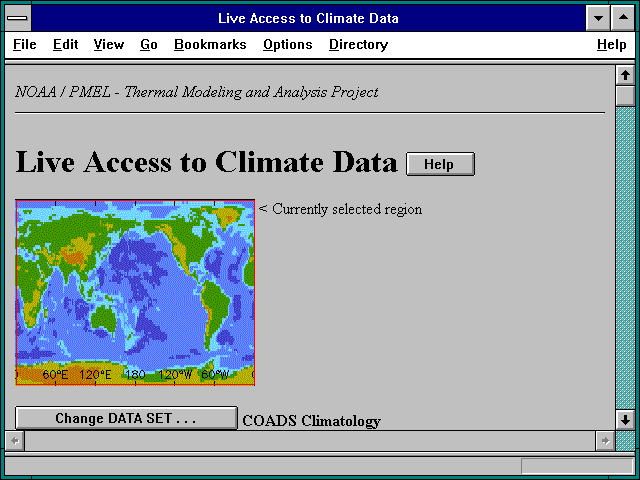Click the vertical scrollbar thumb
640x480 pixels.
[625, 96]
